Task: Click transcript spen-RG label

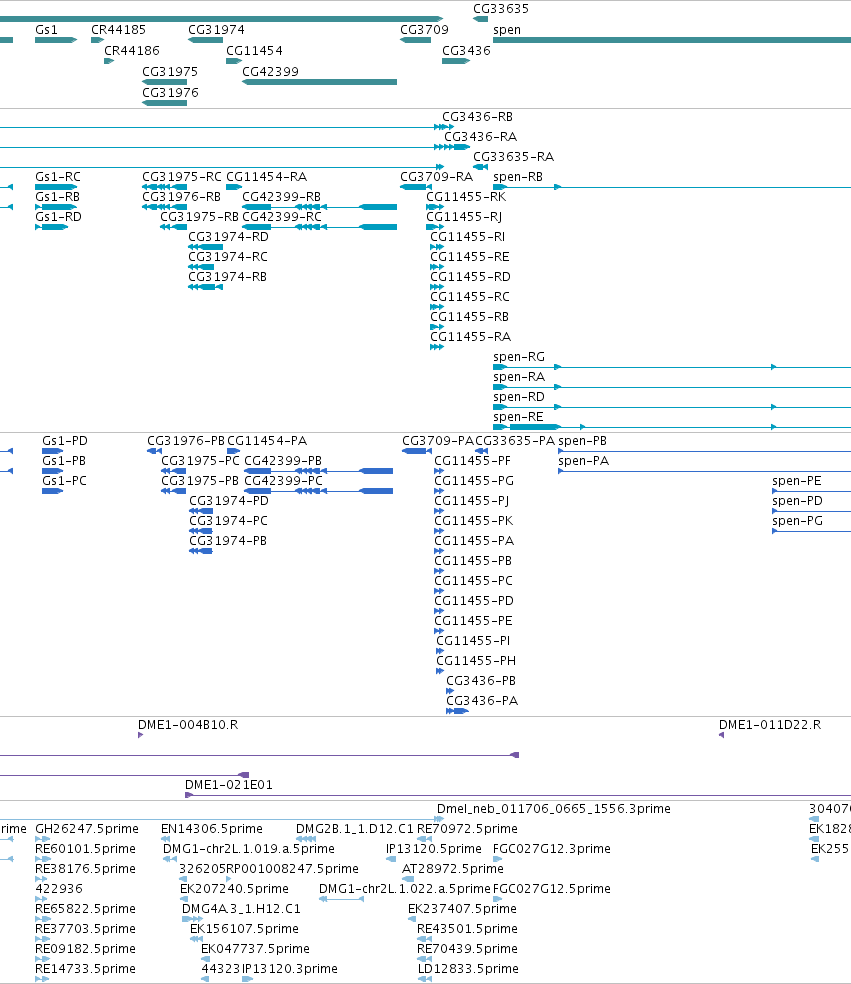Action: point(519,357)
